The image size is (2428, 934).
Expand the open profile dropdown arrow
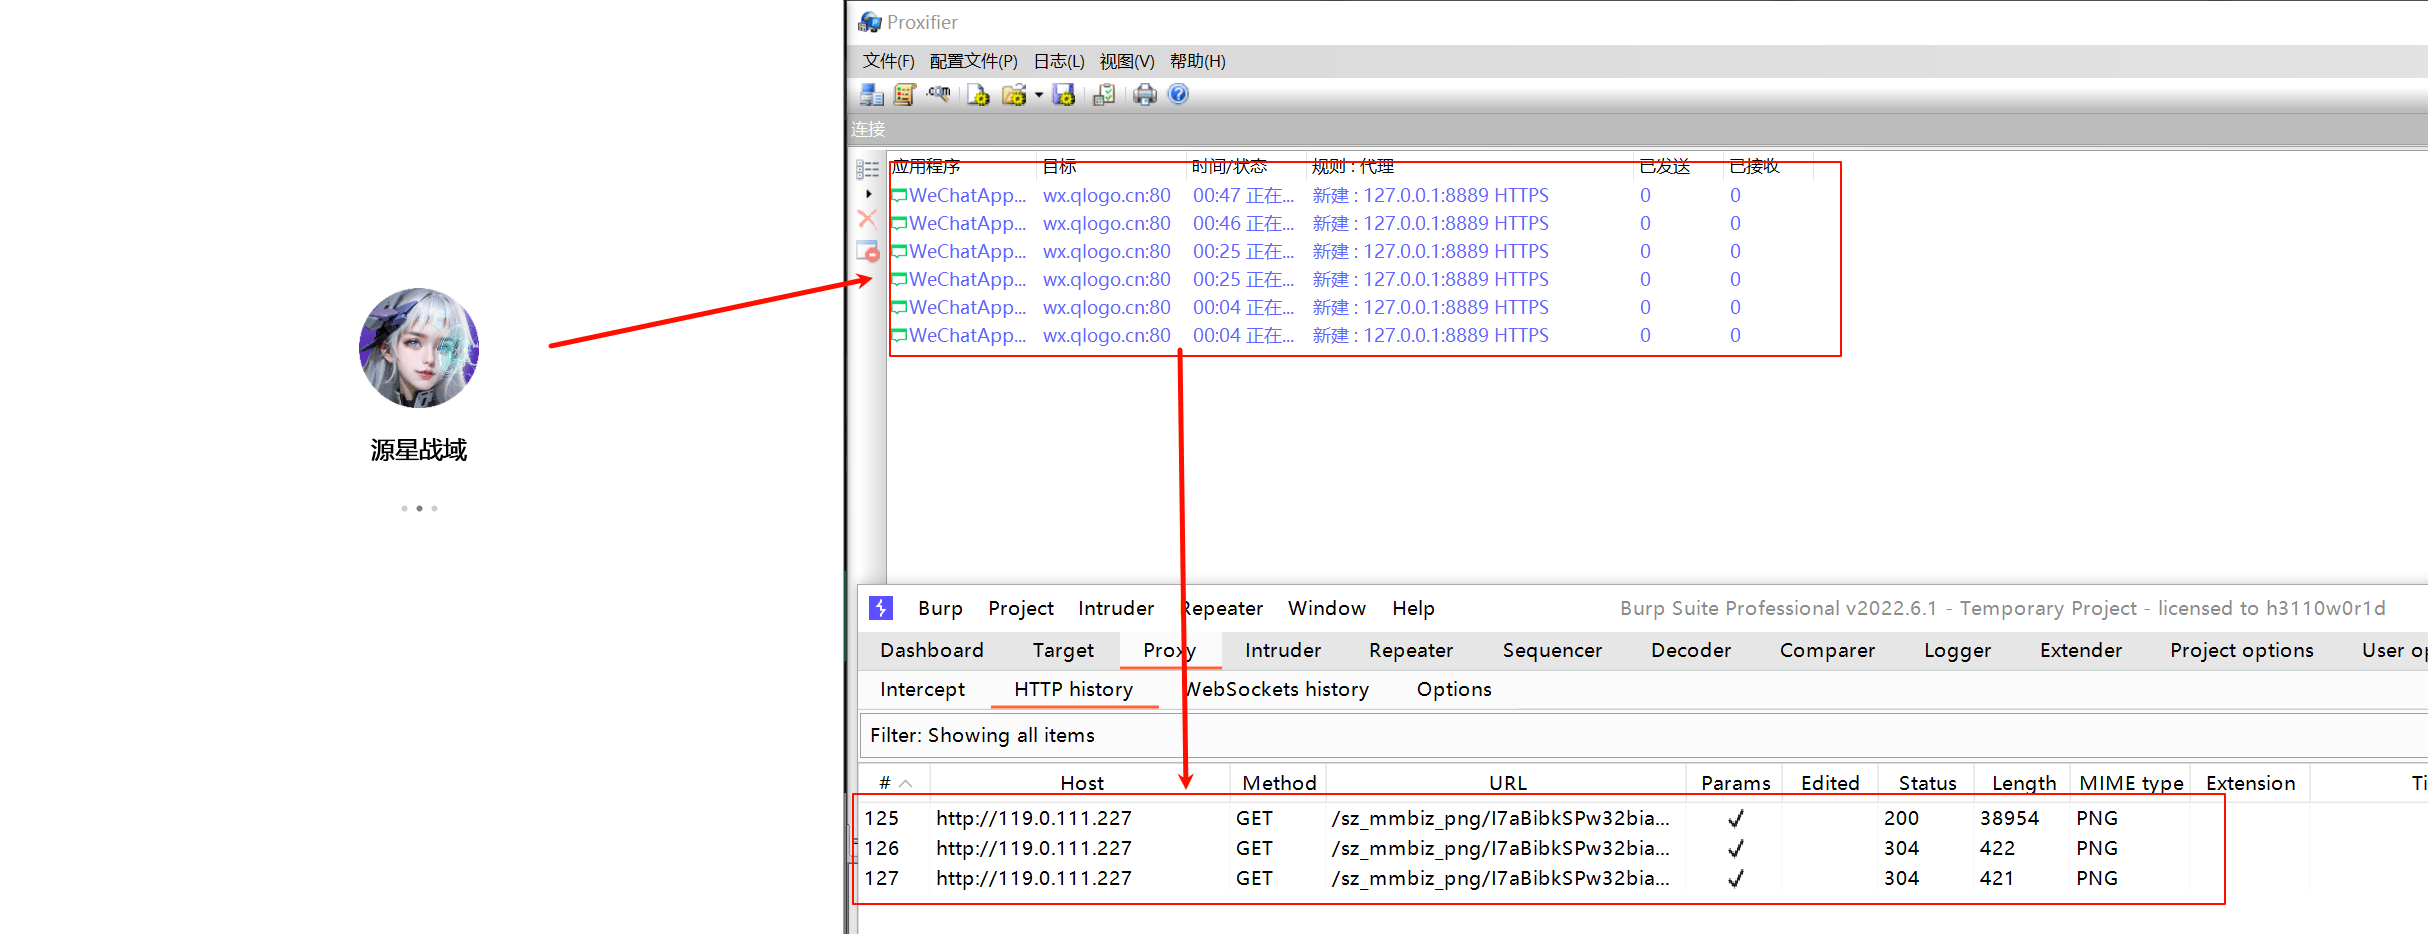pyautogui.click(x=1039, y=96)
